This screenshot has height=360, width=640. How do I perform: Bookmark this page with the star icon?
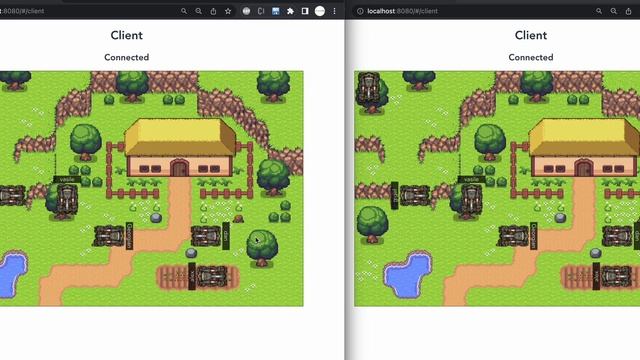(x=228, y=11)
